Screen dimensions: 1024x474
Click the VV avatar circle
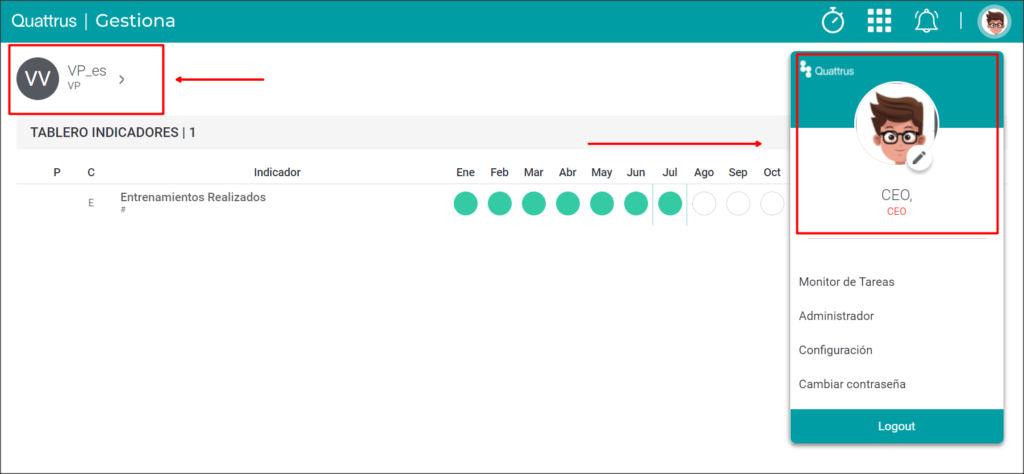click(38, 78)
